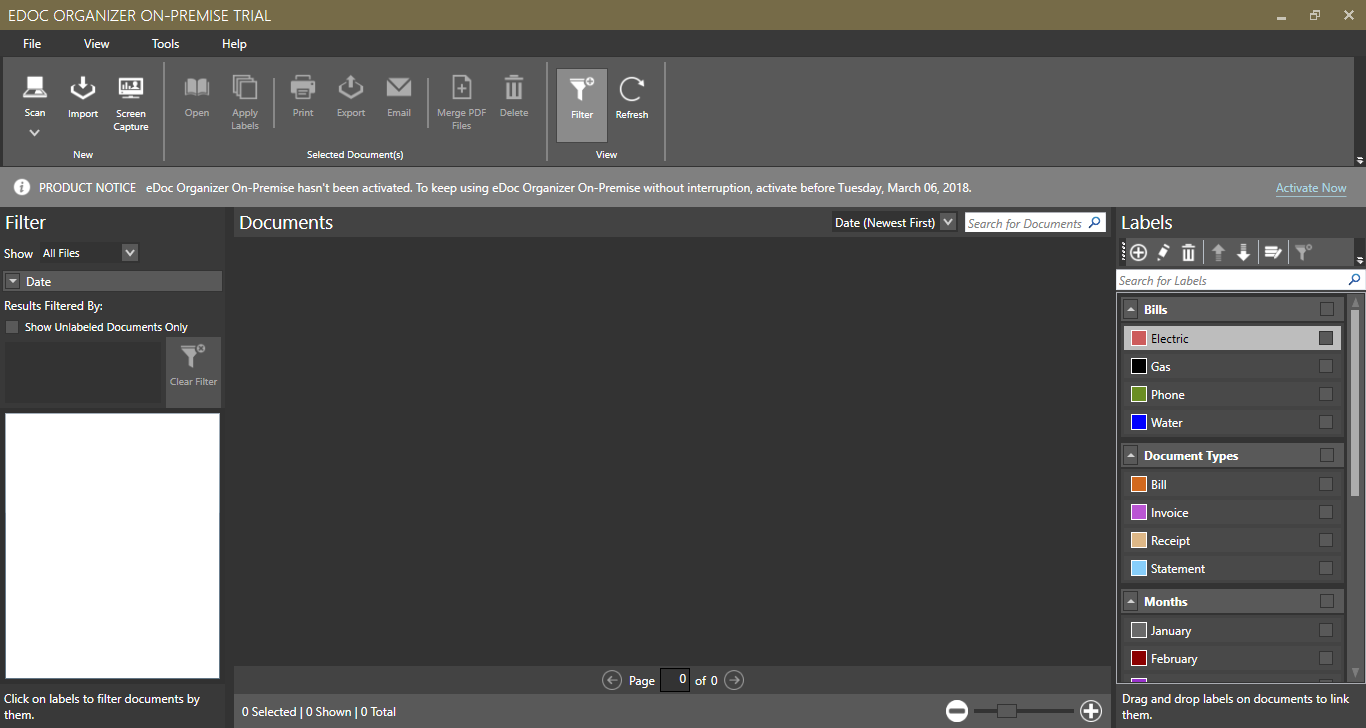
Task: Click the edit labels list icon
Action: (1273, 253)
